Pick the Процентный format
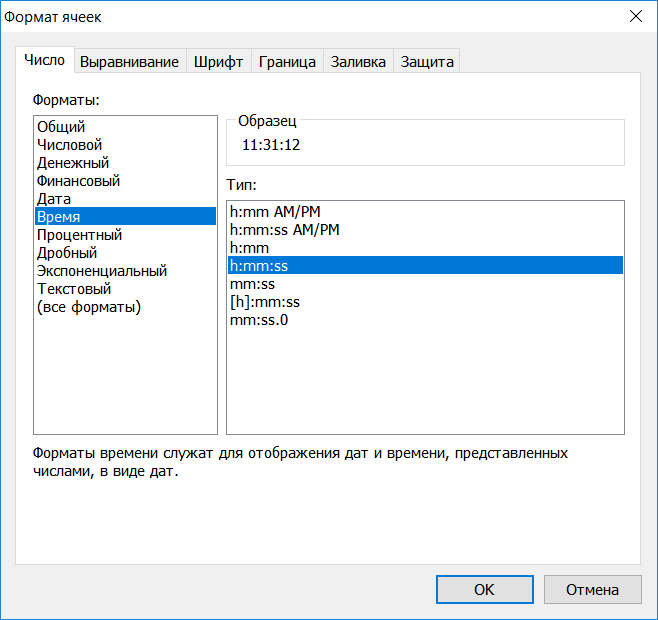This screenshot has height=620, width=658. tap(125, 235)
